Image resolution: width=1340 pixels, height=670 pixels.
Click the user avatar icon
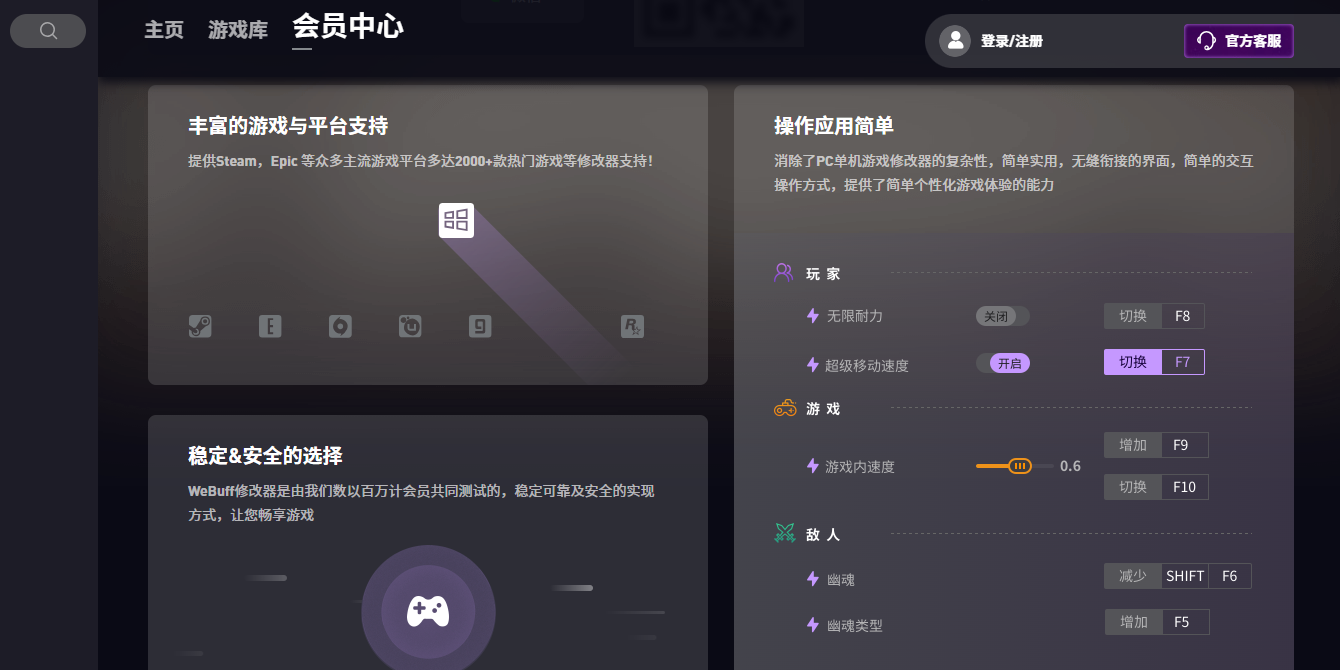coord(955,41)
